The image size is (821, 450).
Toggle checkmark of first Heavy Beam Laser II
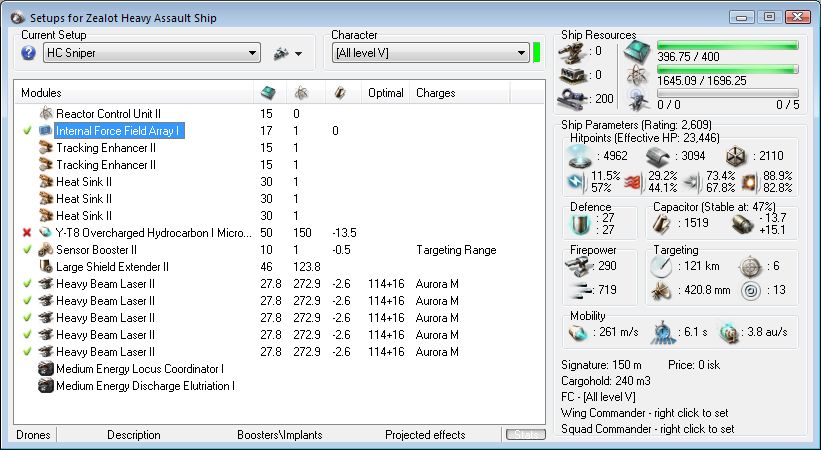[27, 283]
